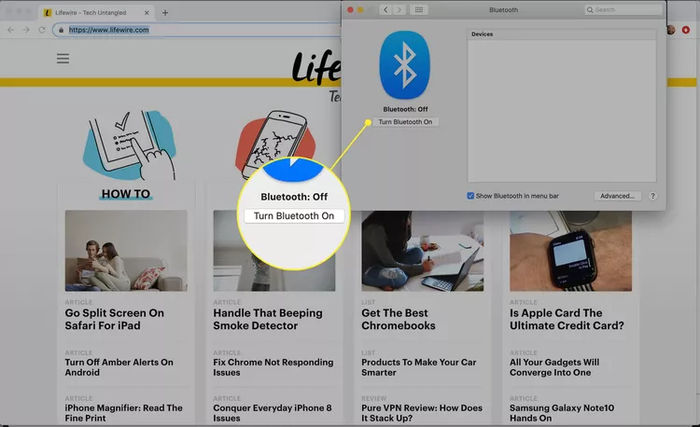Minimize the Bluetooth preferences window

click(x=360, y=9)
